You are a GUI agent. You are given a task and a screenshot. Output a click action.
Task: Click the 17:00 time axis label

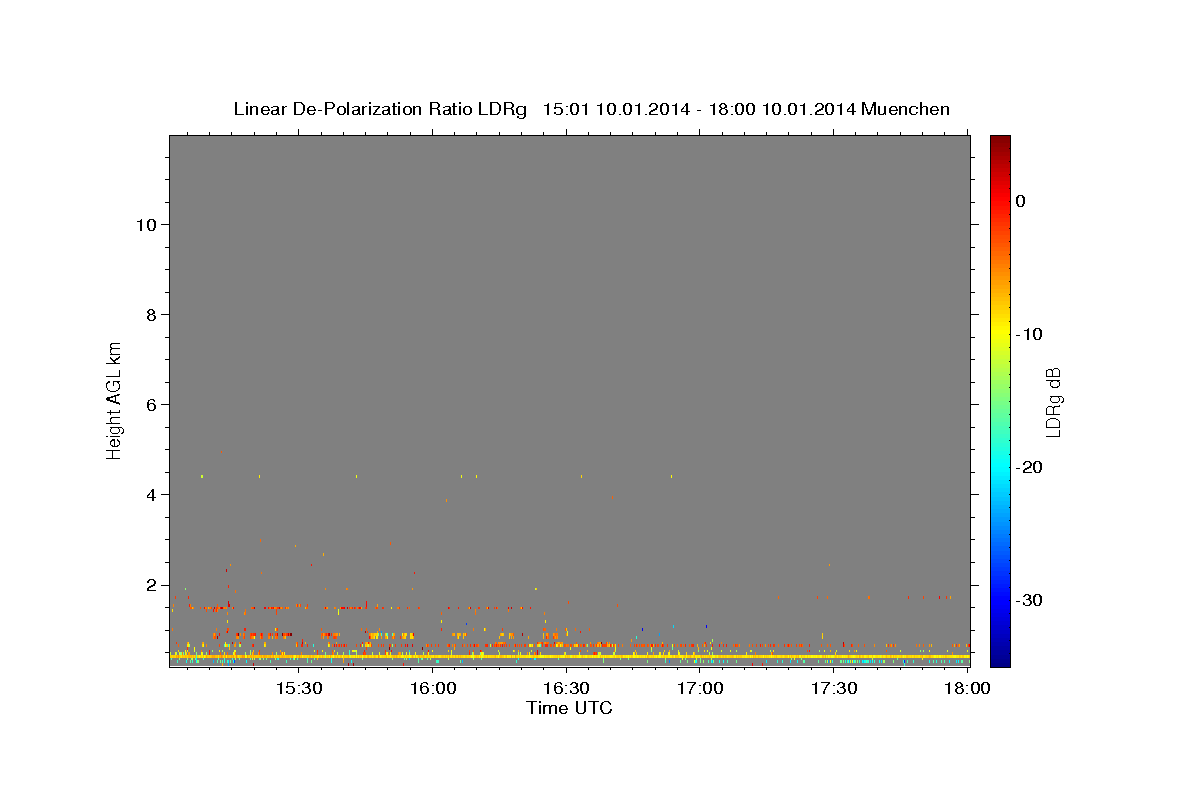click(701, 689)
